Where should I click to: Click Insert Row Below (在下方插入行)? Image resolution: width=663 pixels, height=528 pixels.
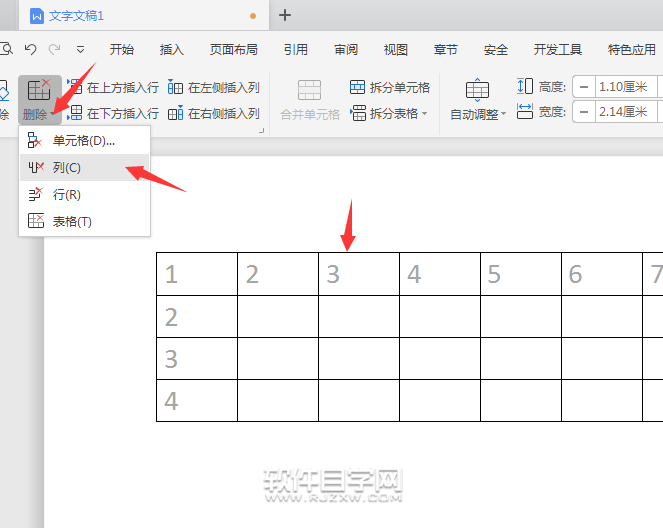113,113
